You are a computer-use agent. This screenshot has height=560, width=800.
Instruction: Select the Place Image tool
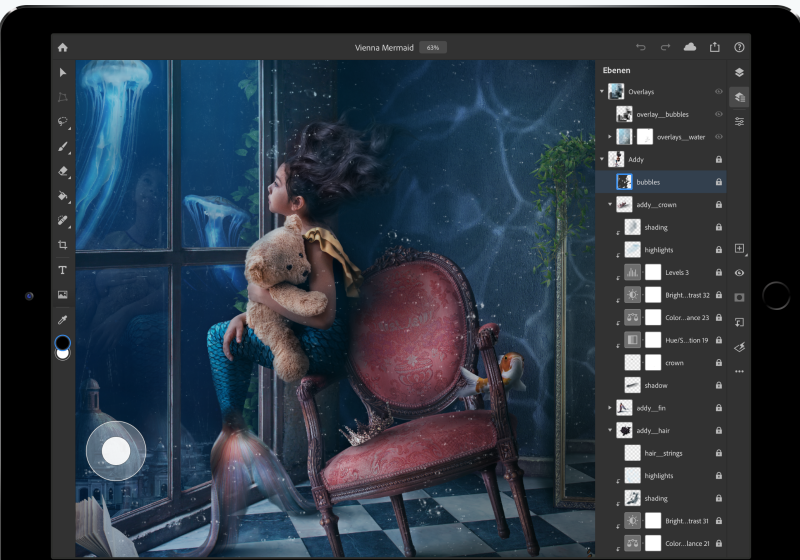click(63, 294)
